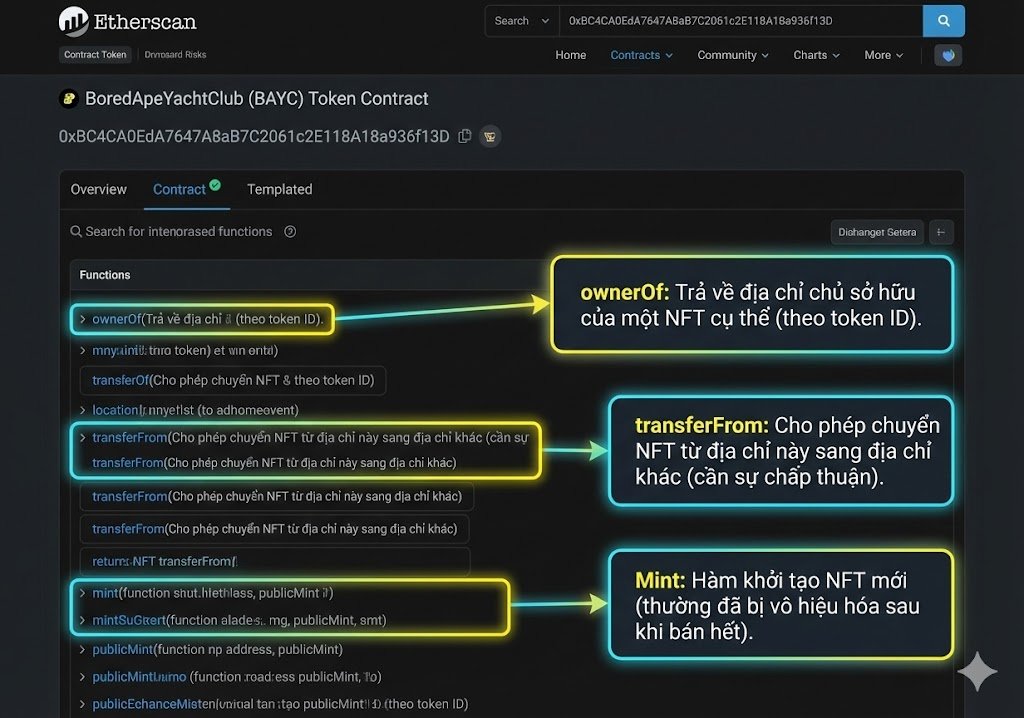The image size is (1024, 718).
Task: Click the filter icon beside Dishanget Setera
Action: [940, 232]
